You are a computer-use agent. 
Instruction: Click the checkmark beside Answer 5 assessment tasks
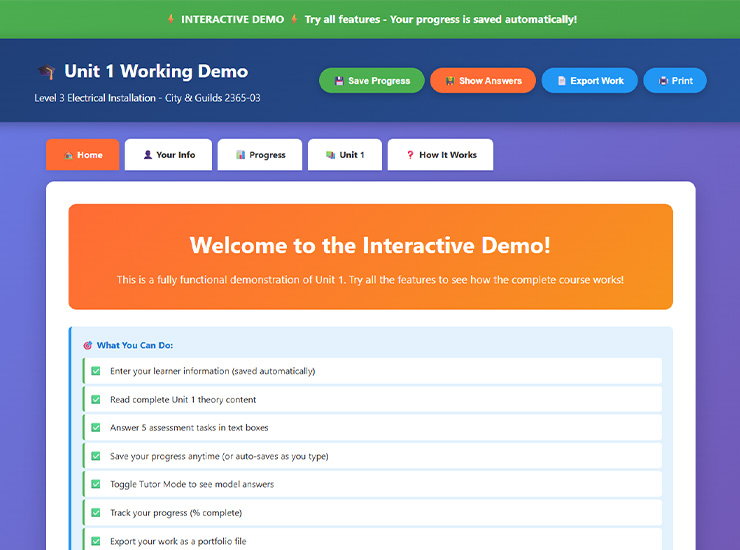tap(96, 428)
